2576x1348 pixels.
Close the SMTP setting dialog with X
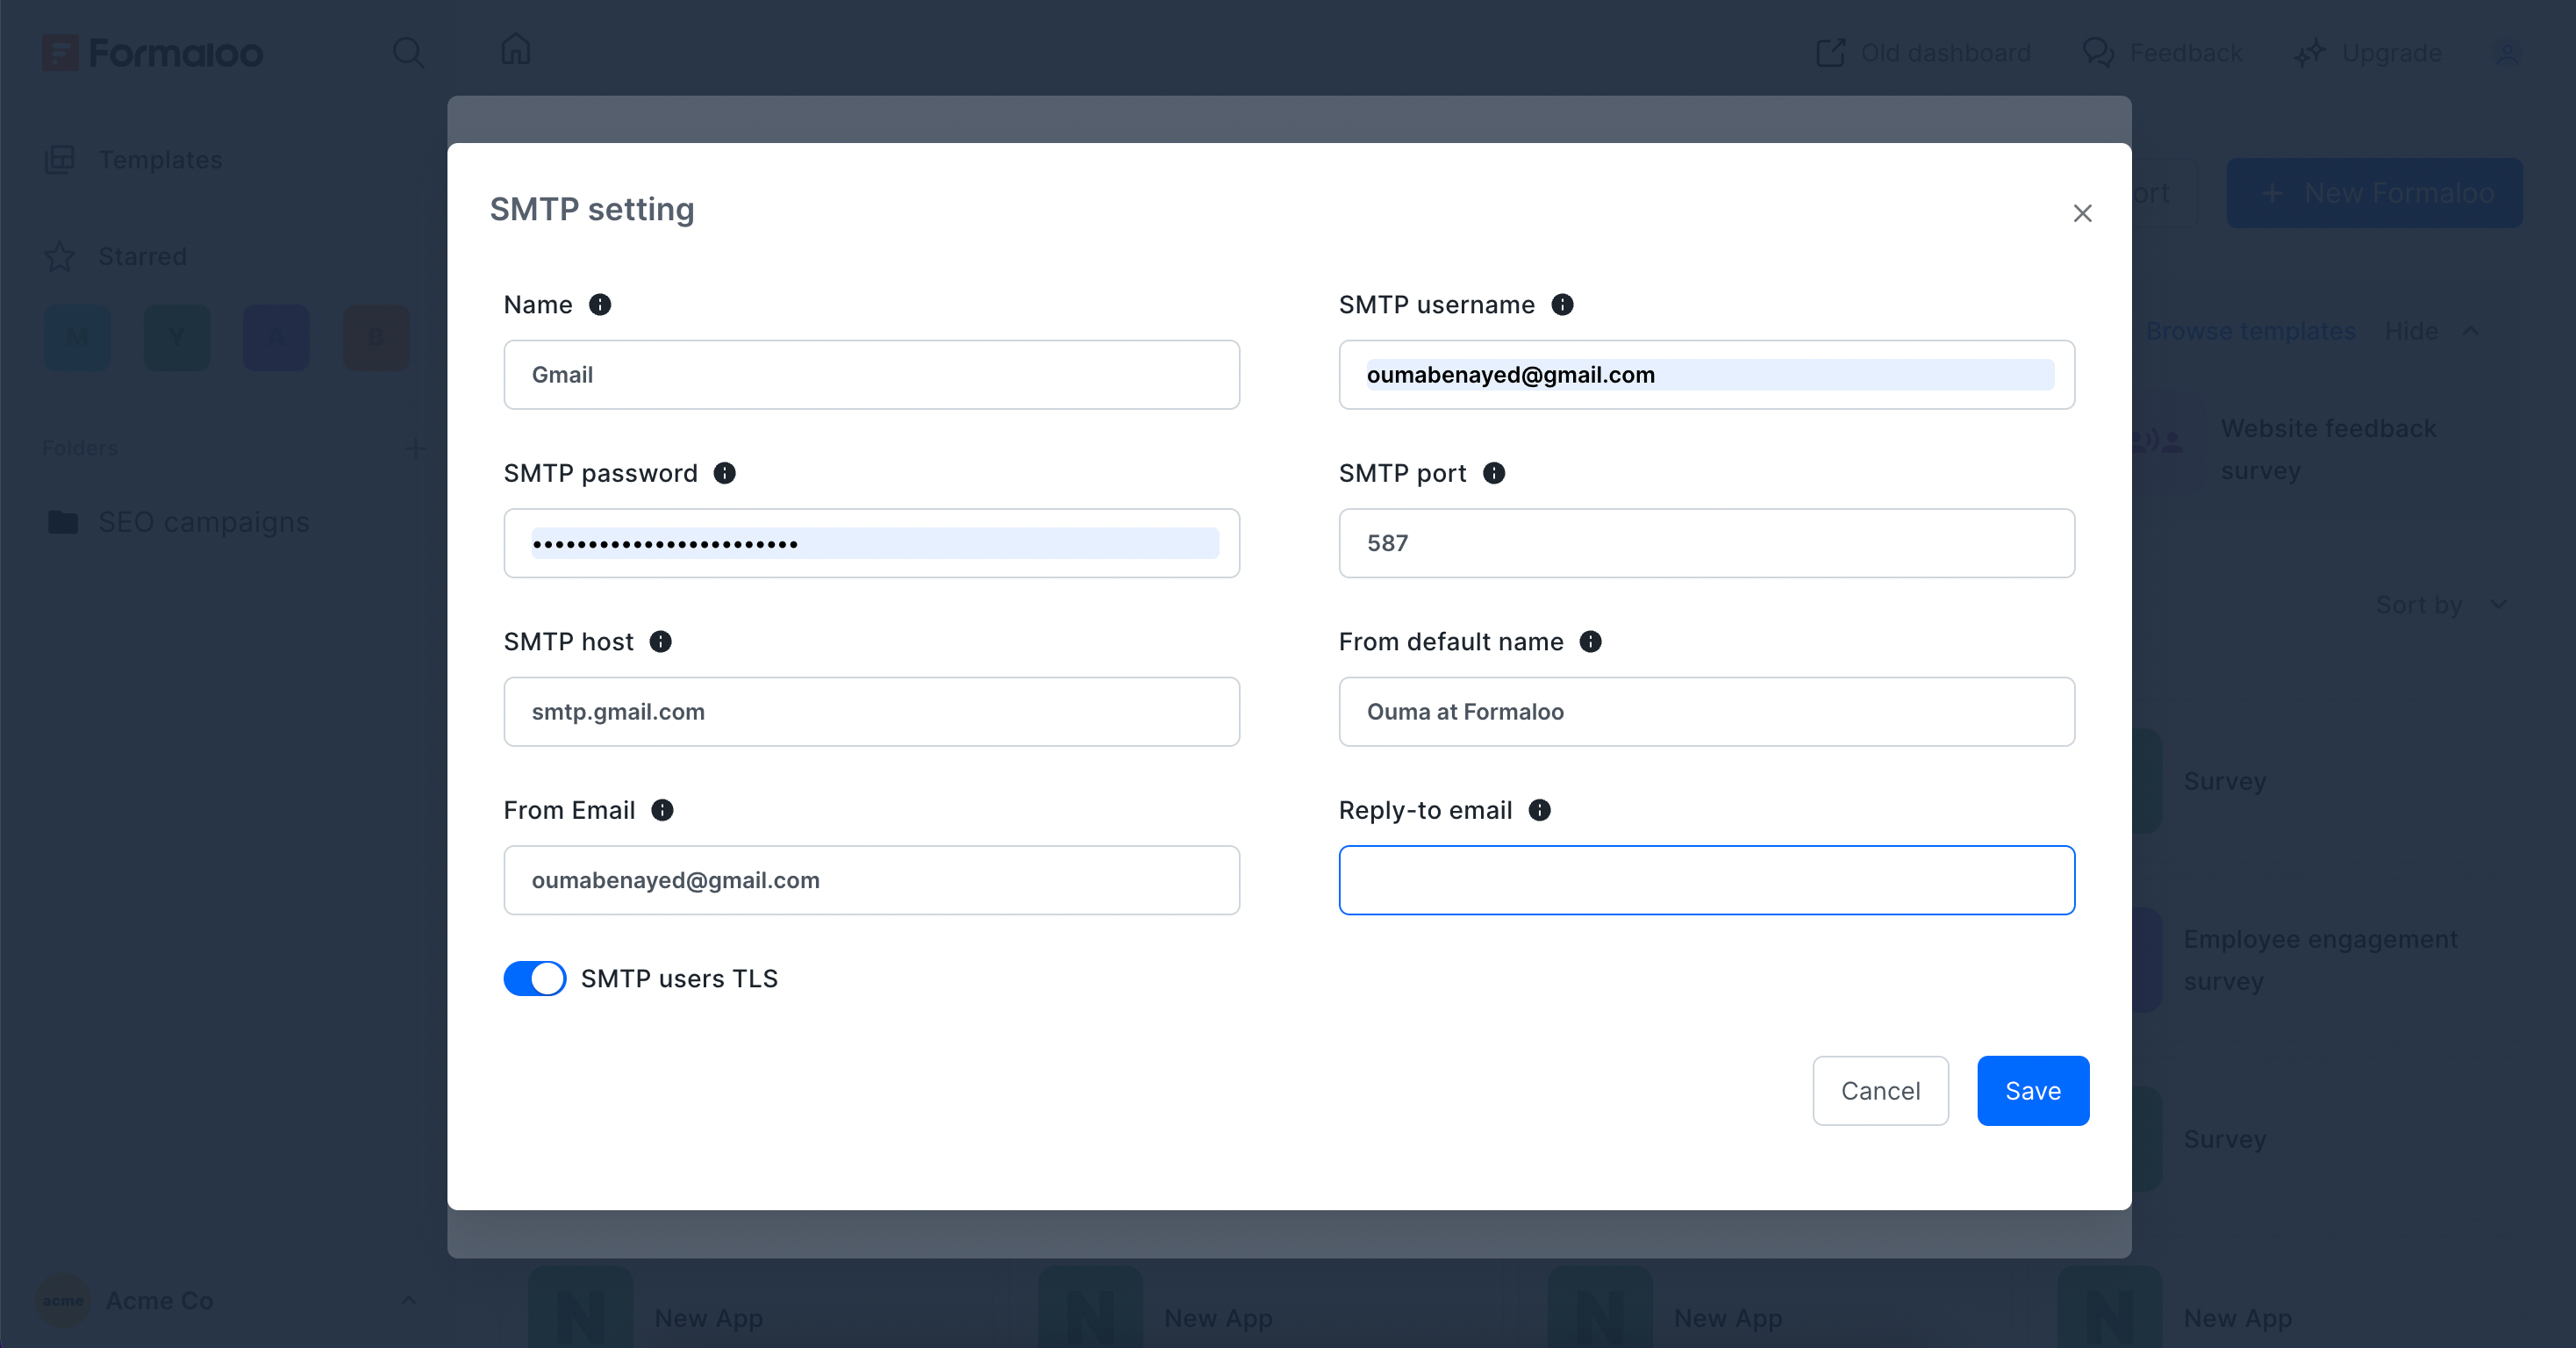2083,213
